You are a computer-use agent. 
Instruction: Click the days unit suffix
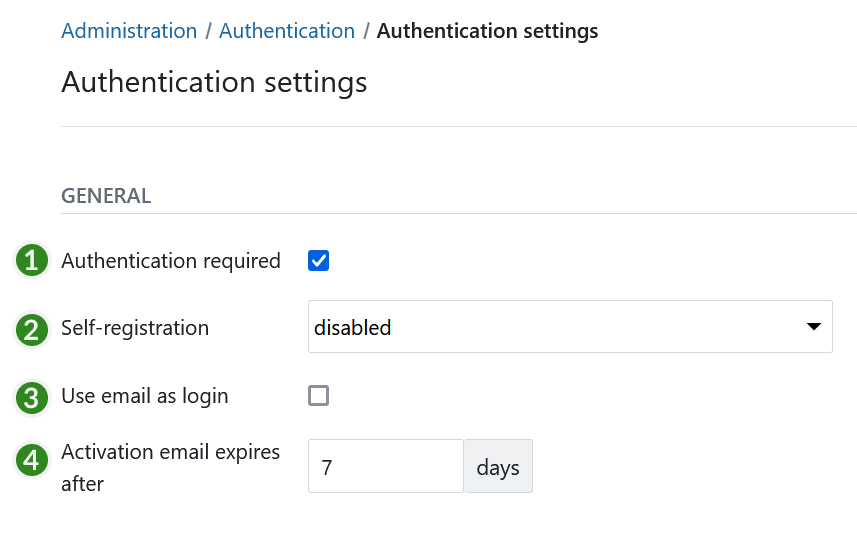point(498,467)
